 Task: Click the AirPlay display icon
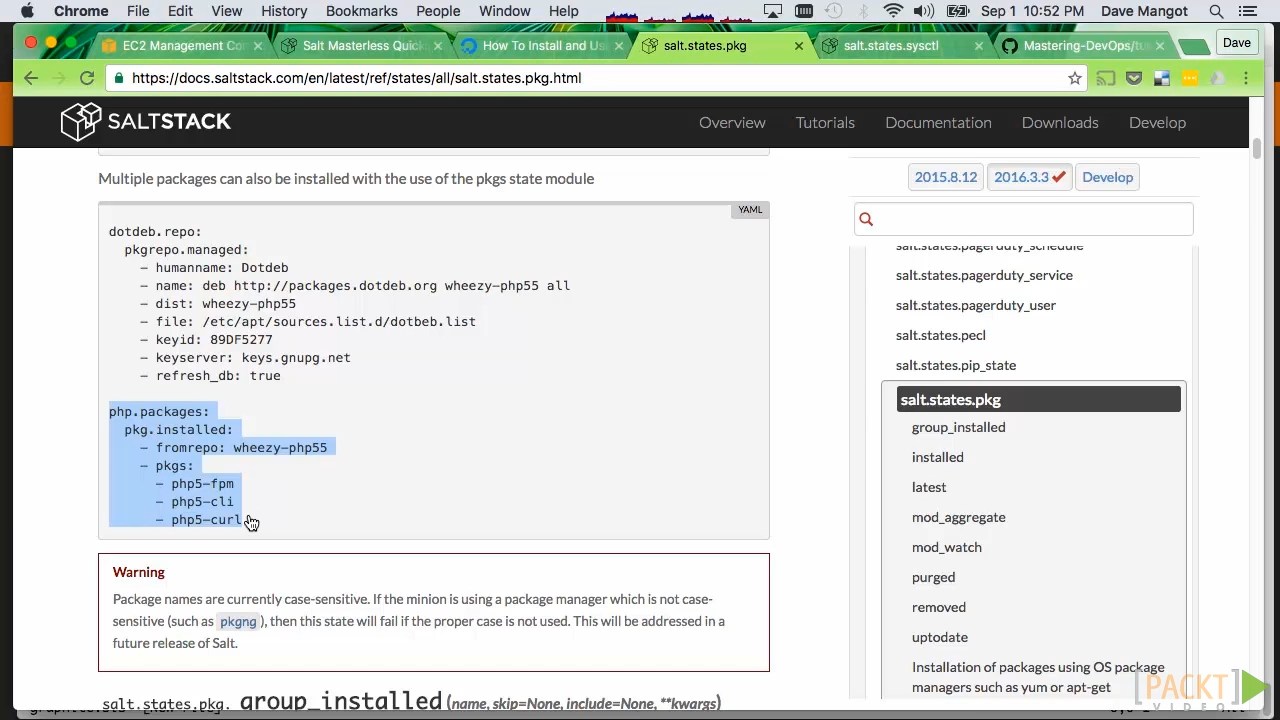pyautogui.click(x=773, y=11)
